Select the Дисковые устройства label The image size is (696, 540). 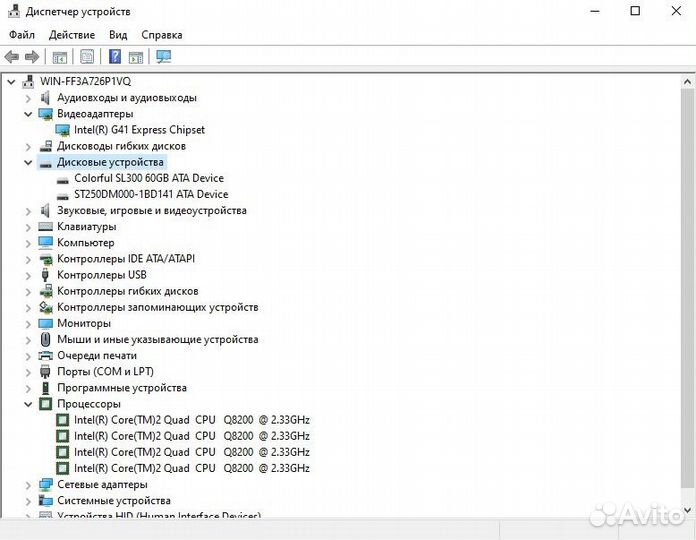110,162
